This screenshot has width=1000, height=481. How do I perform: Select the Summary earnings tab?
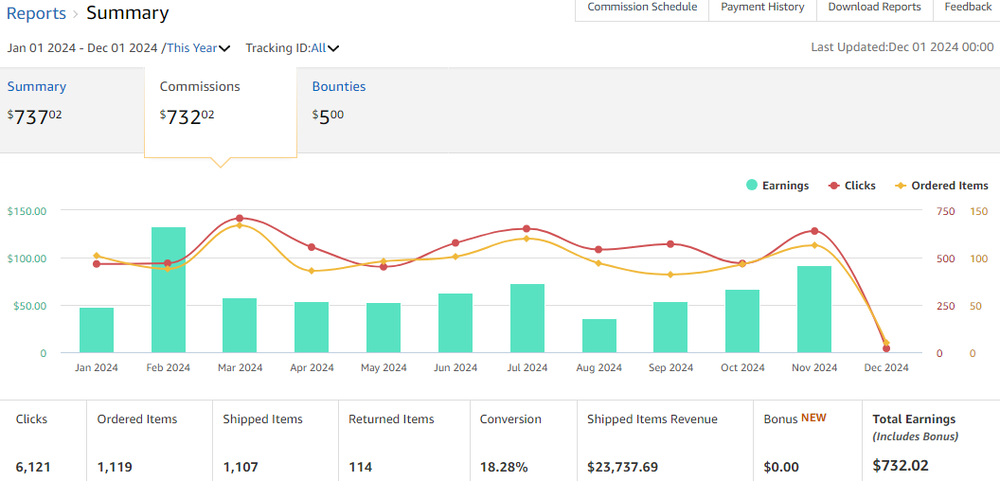pos(37,87)
